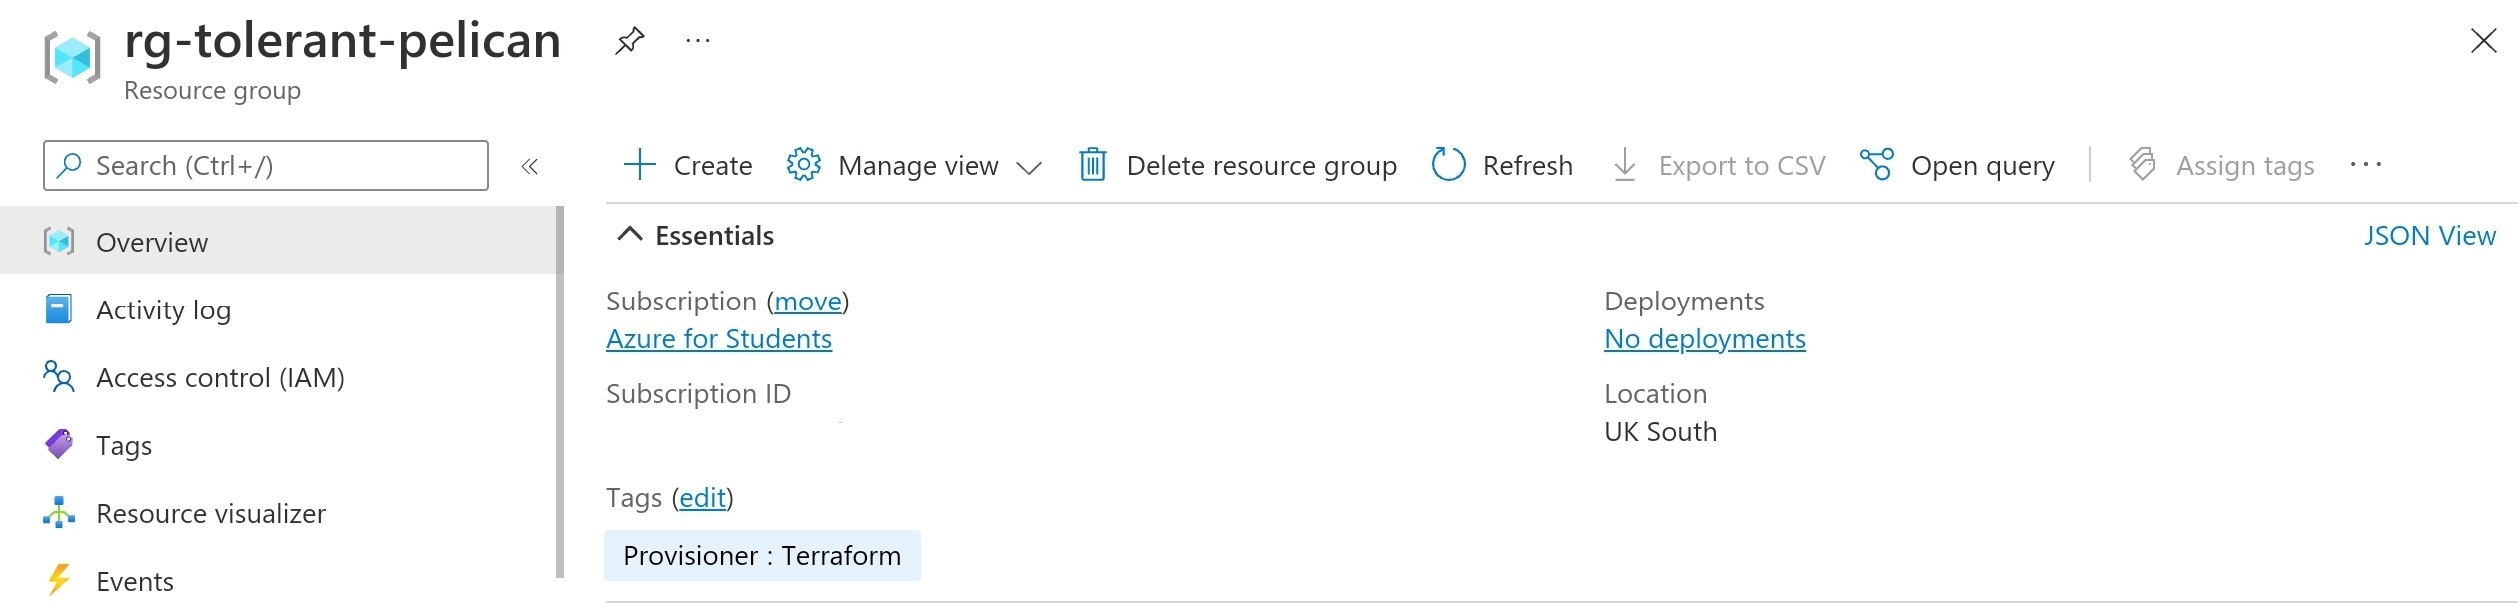Show more toolbar commands ellipsis
Image resolution: width=2520 pixels, height=612 pixels.
point(2366,165)
